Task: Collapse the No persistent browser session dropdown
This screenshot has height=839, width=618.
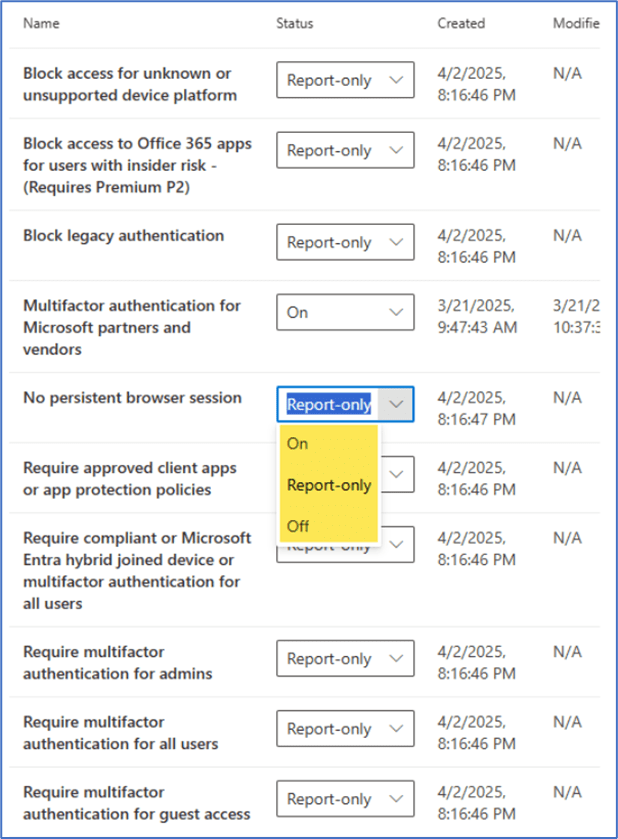Action: (396, 404)
